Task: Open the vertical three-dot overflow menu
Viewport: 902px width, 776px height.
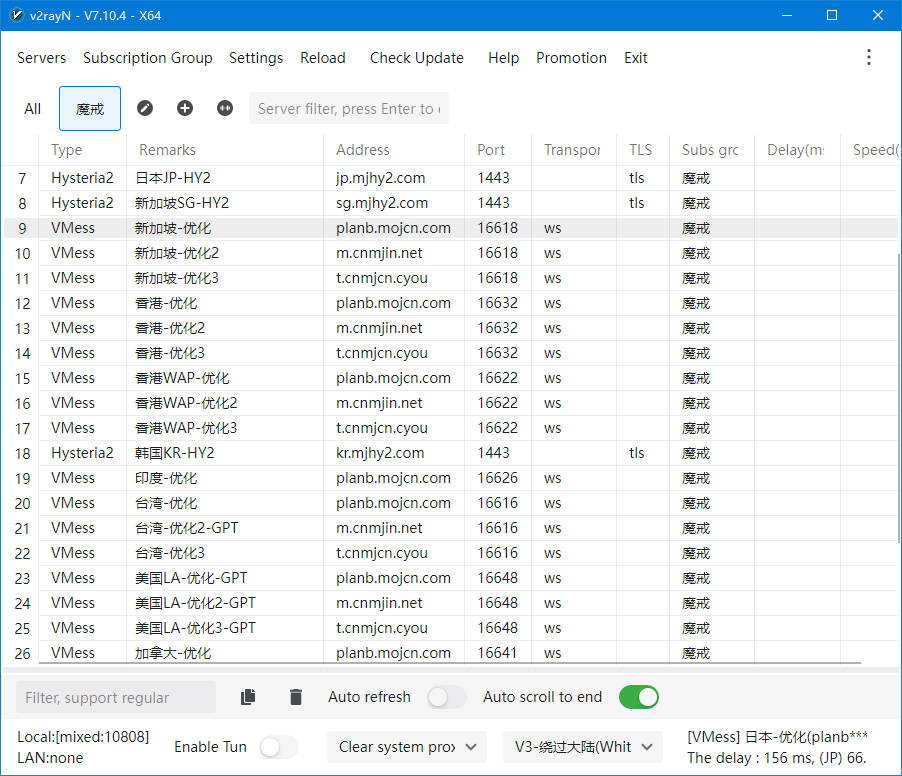Action: [868, 58]
